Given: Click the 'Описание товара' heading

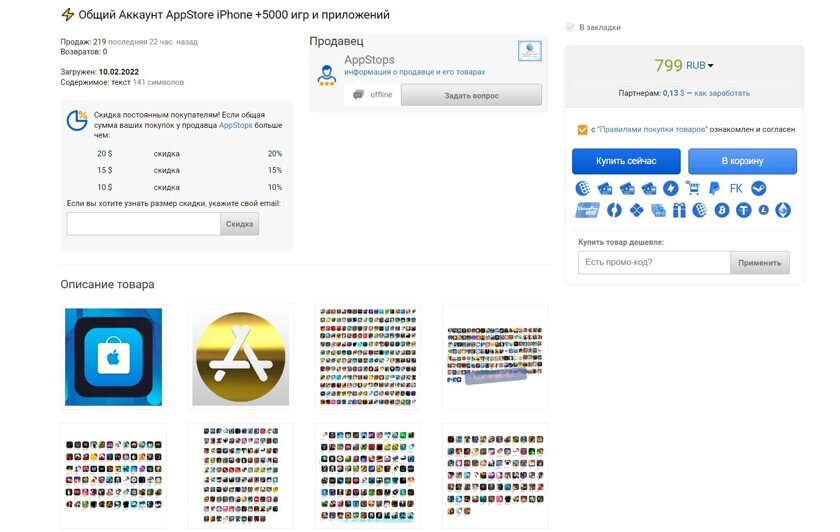Looking at the screenshot, I should click(107, 284).
